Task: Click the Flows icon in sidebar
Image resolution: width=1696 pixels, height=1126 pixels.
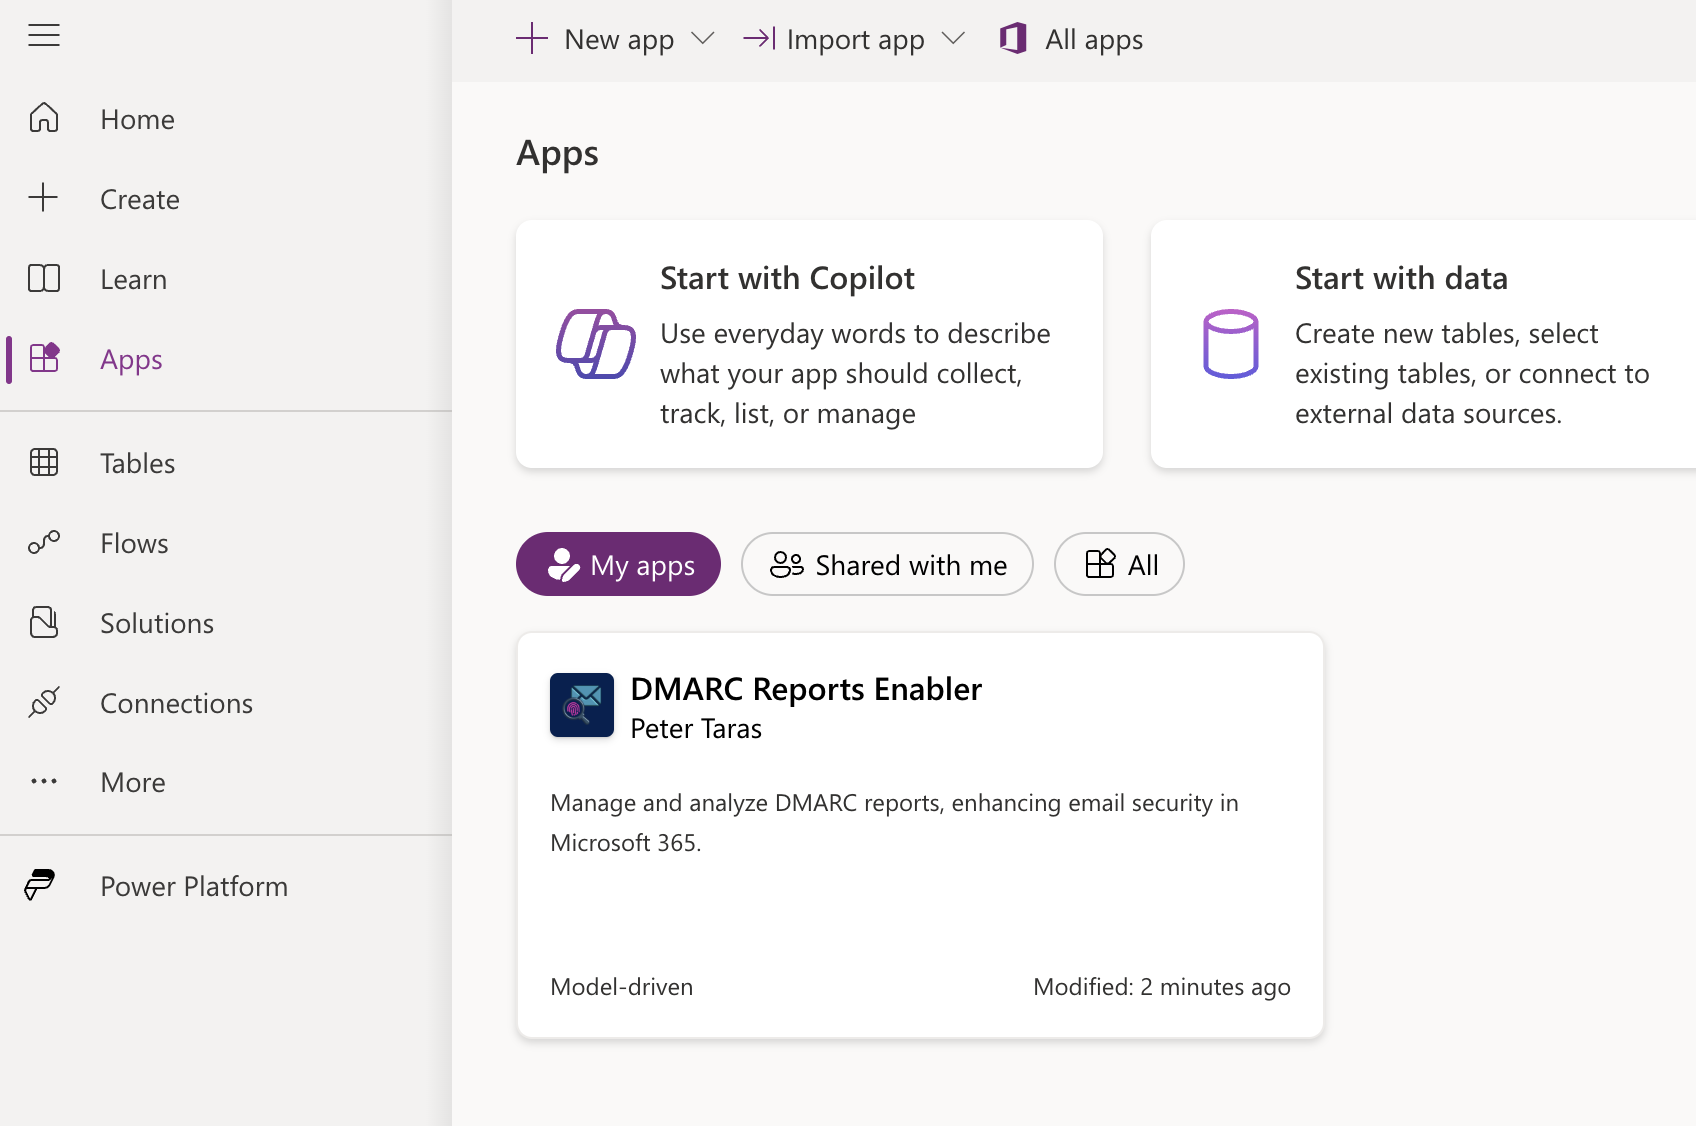Action: tap(44, 542)
